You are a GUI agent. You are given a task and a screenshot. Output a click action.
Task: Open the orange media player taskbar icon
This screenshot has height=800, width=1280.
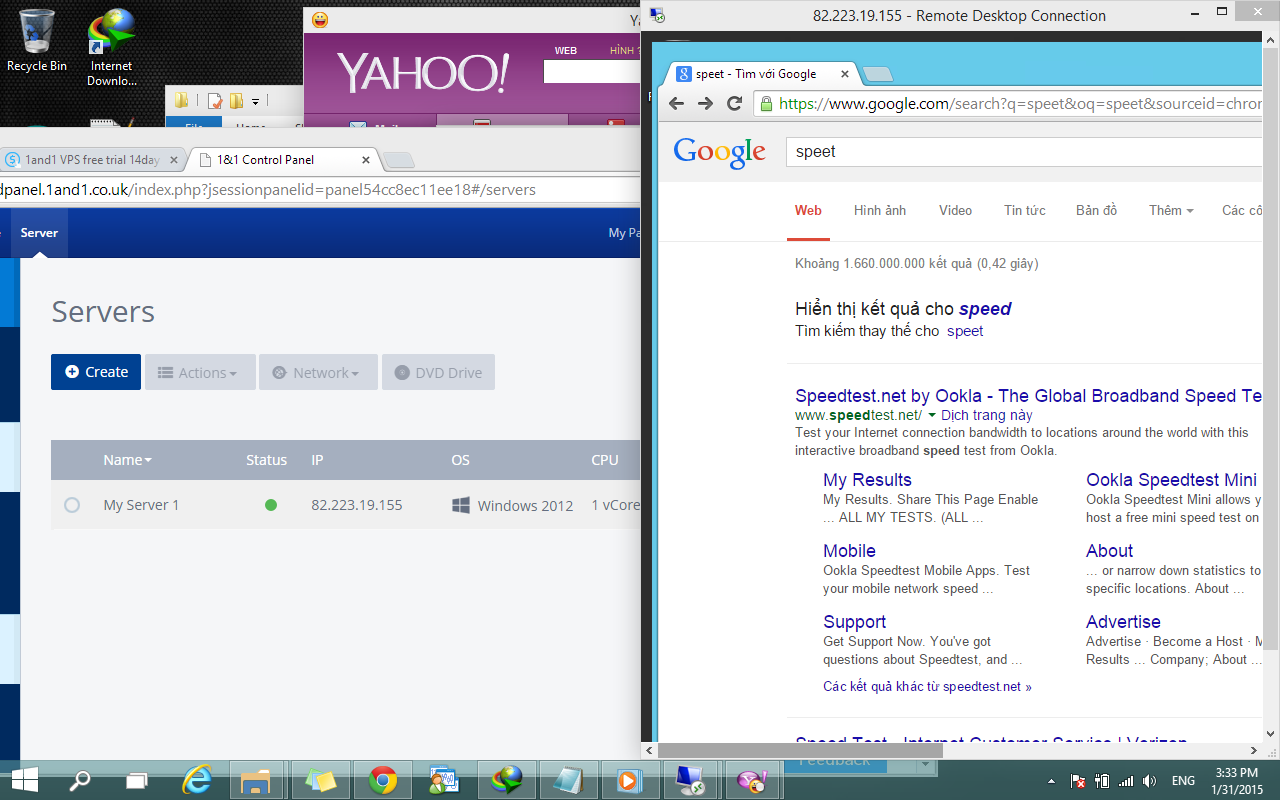(629, 780)
